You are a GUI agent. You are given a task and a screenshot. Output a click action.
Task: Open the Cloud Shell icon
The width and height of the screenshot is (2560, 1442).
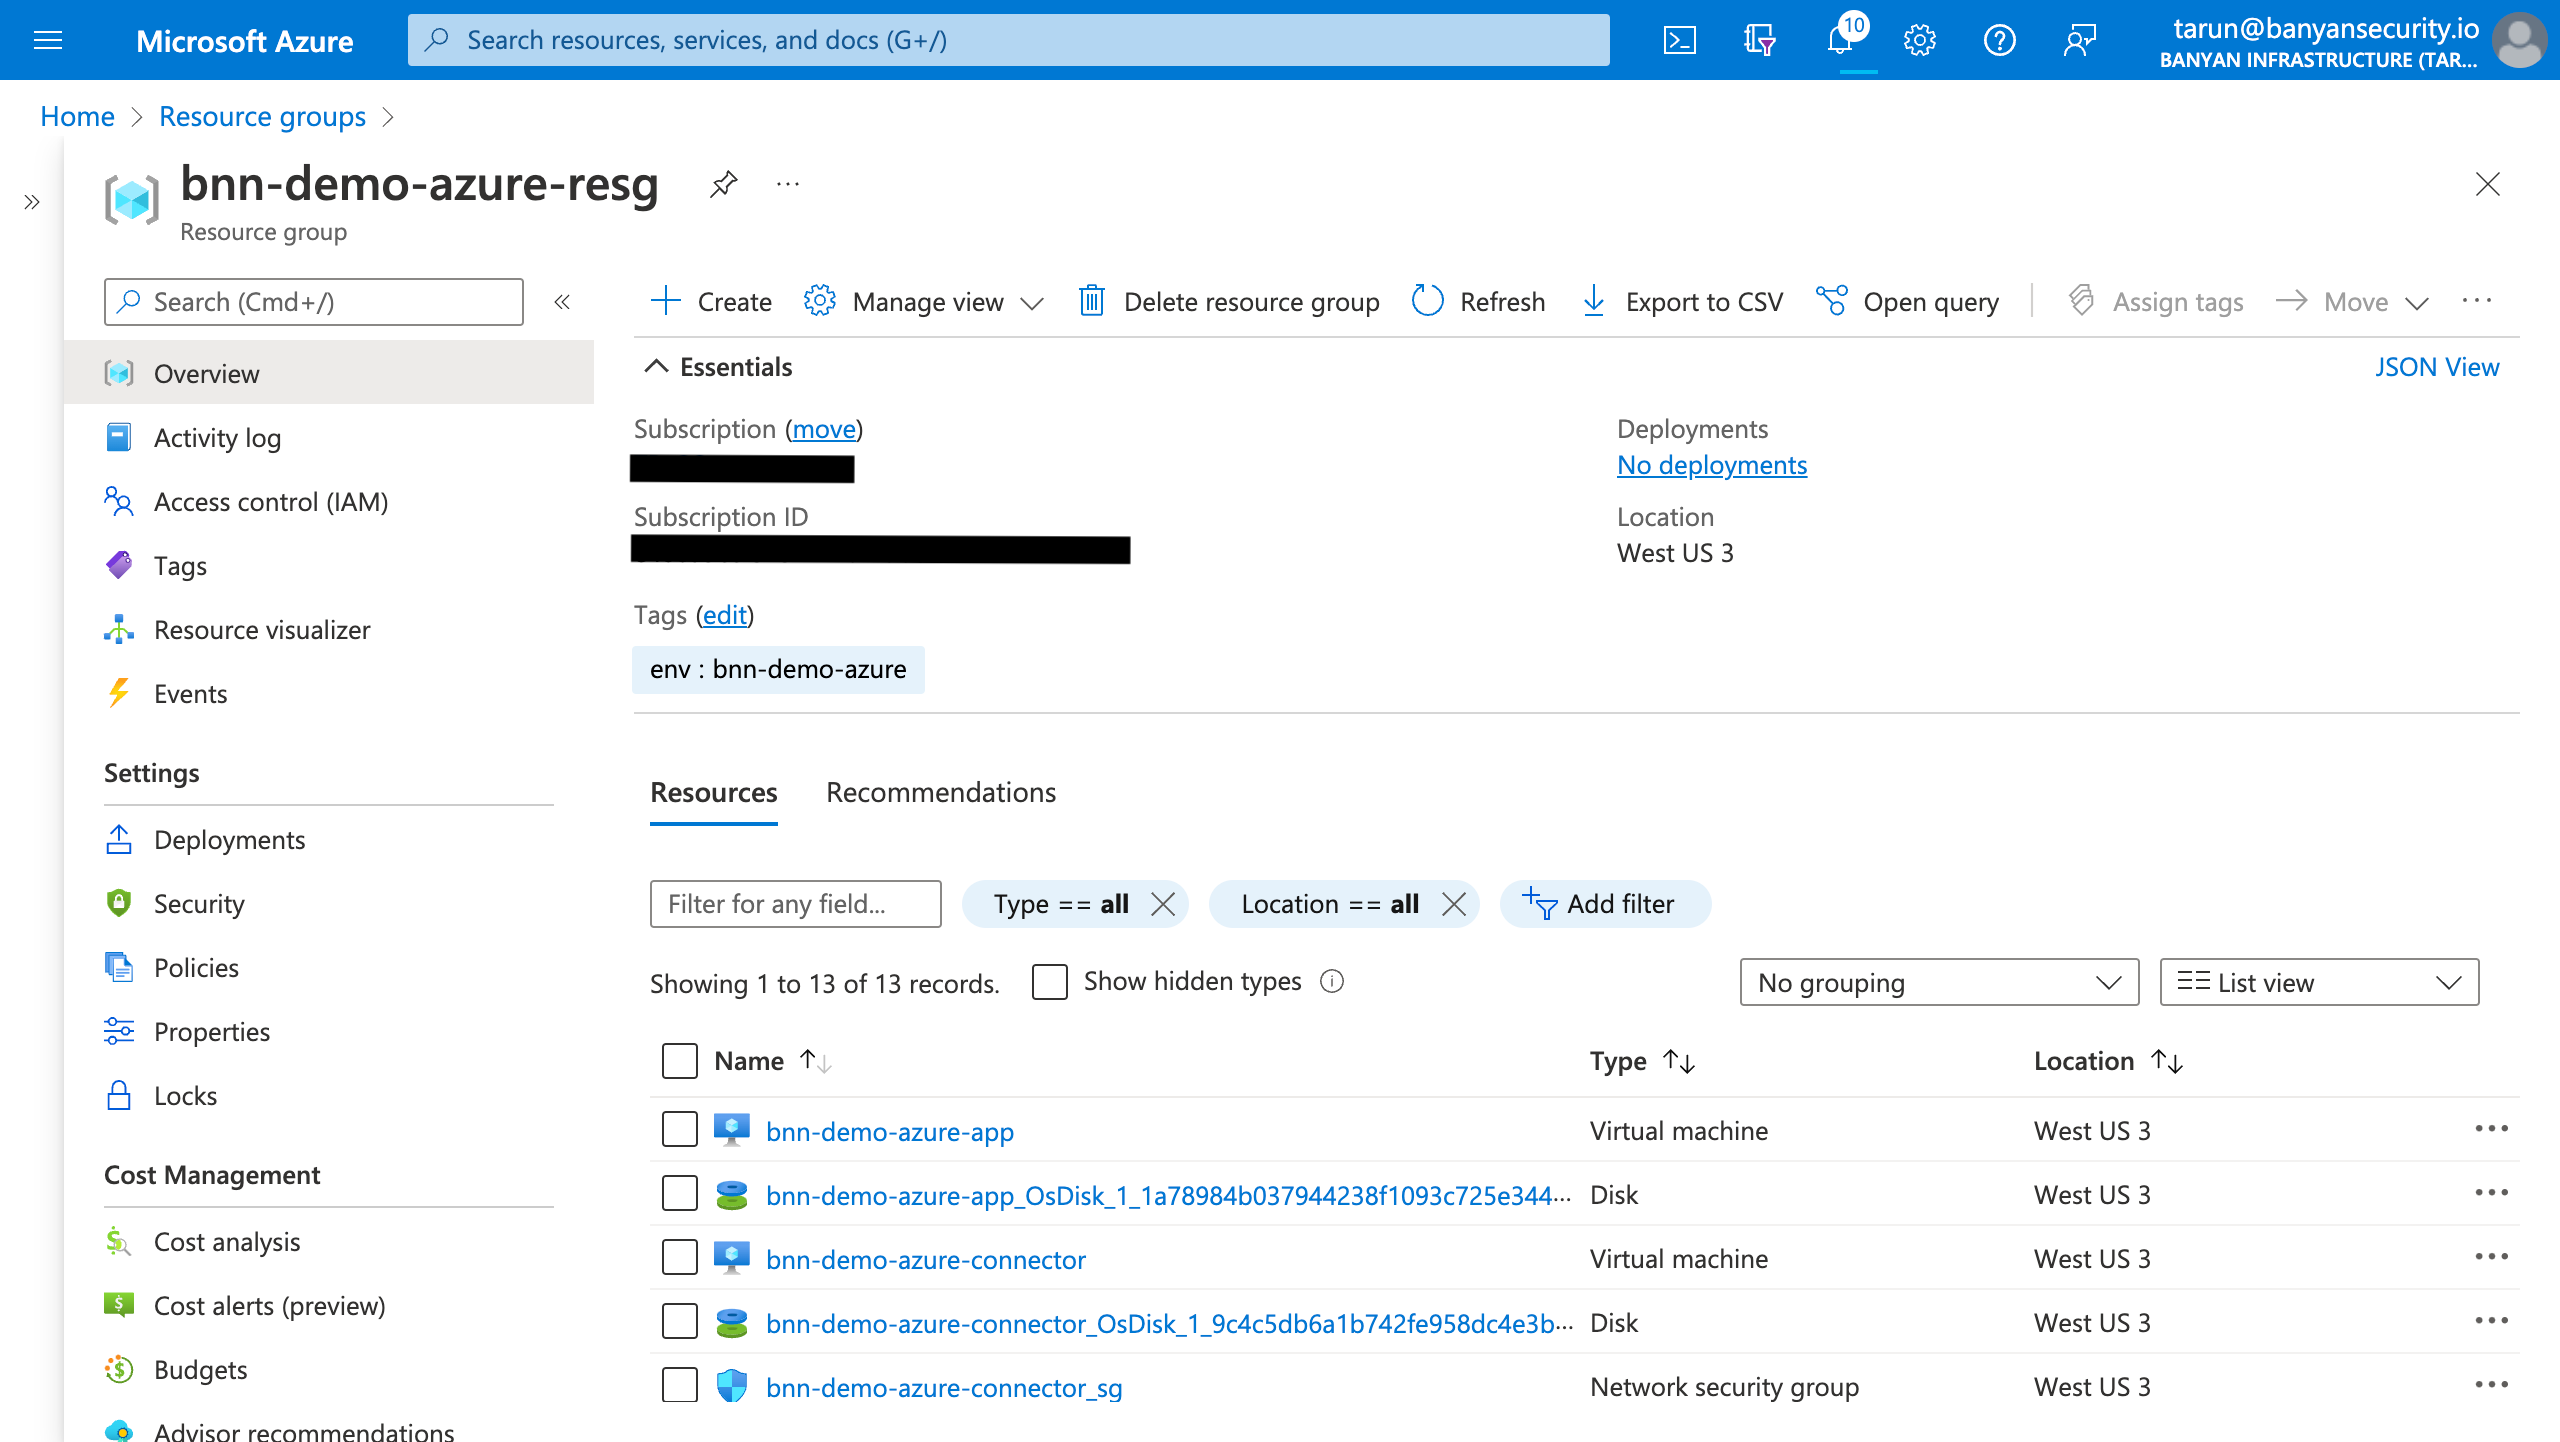(1679, 40)
